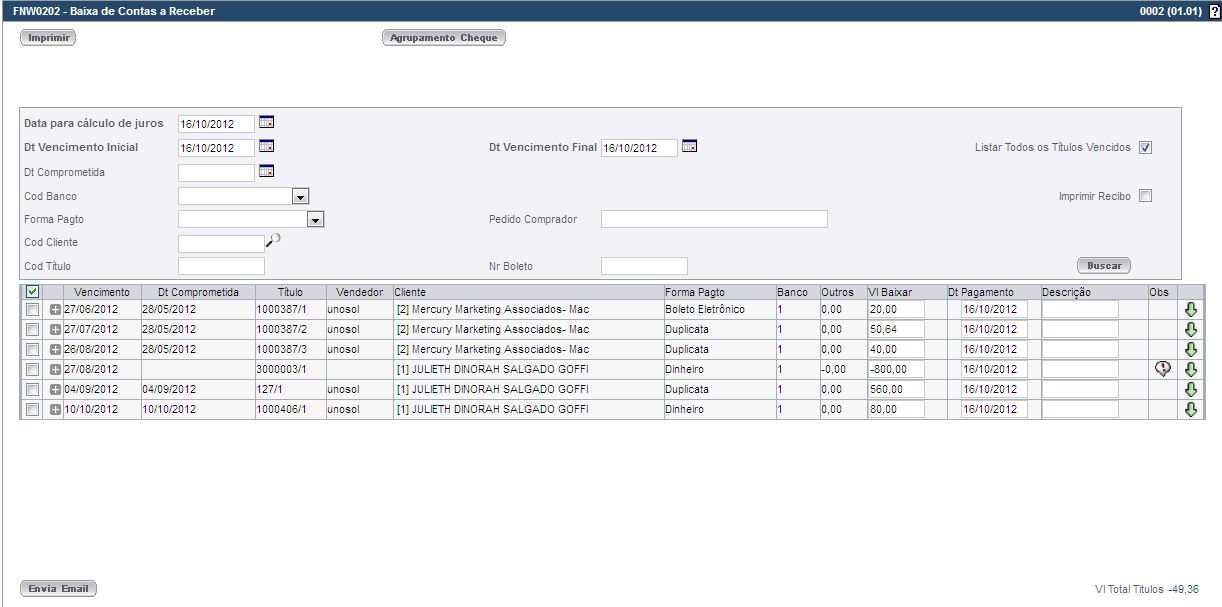Click the Pedido Comprador input field
This screenshot has height=607, width=1222.
714,219
